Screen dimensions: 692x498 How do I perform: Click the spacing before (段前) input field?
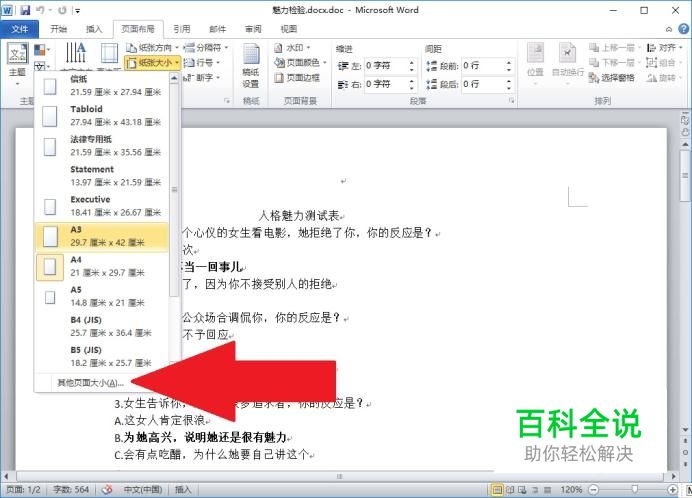(483, 66)
